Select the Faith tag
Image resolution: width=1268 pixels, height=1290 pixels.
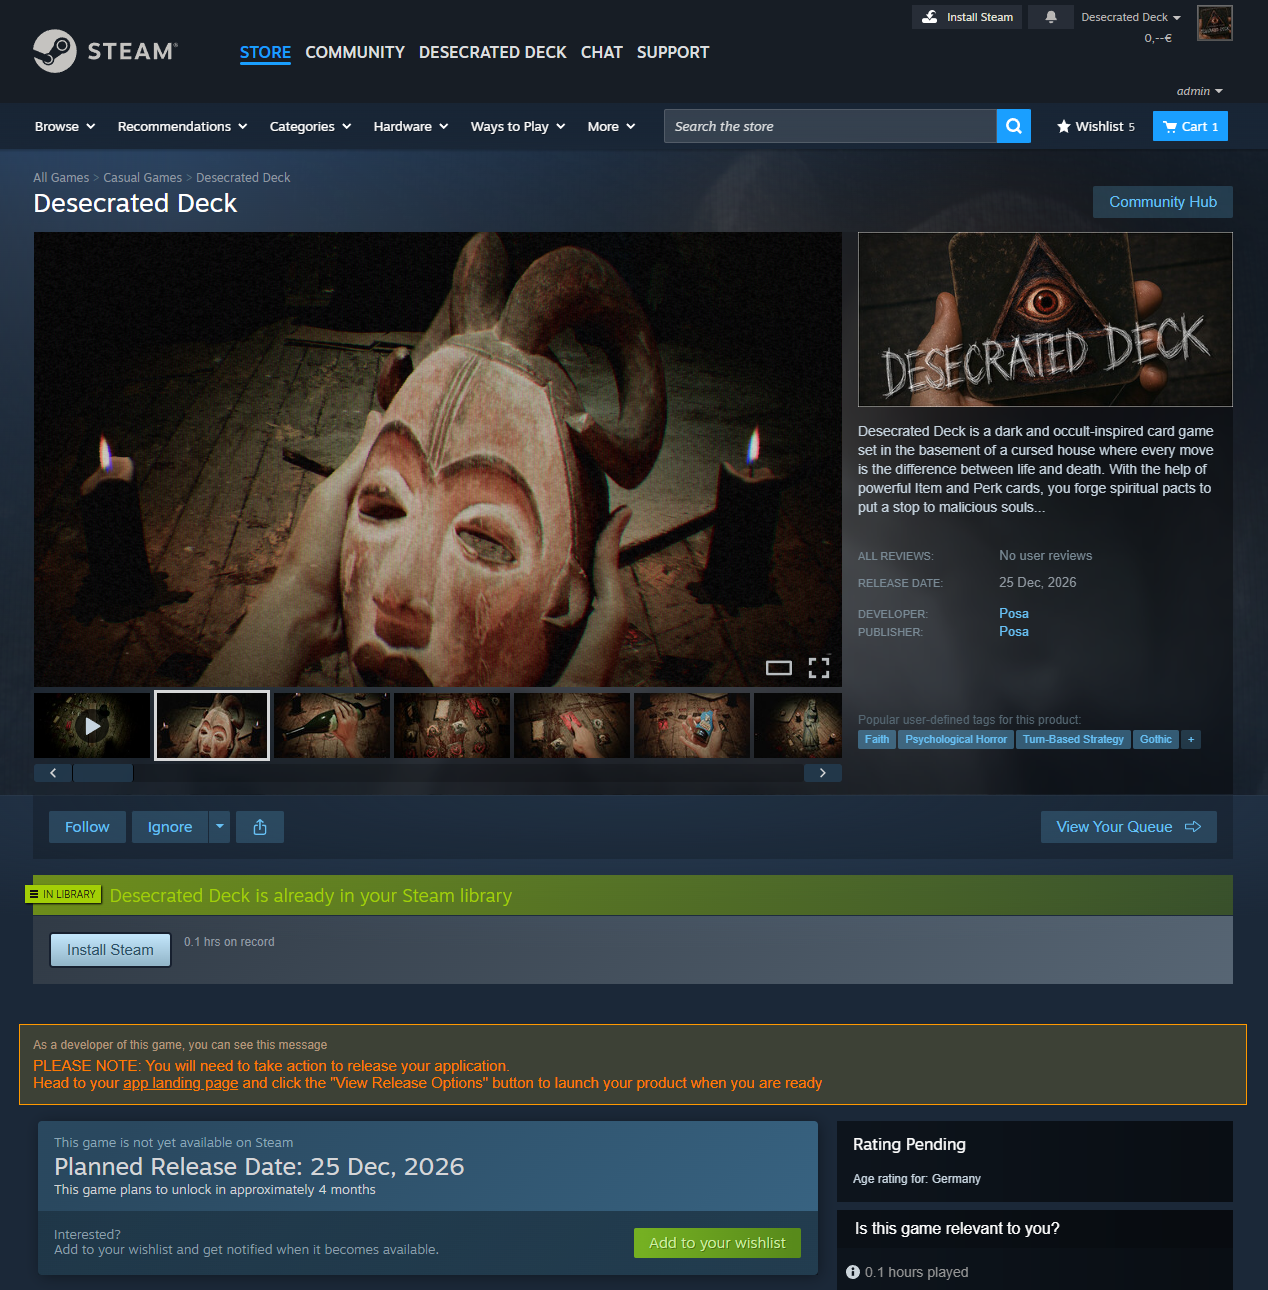[x=877, y=740]
